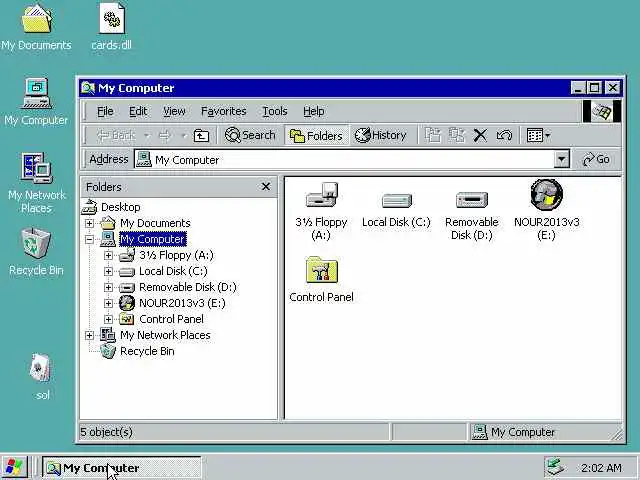The width and height of the screenshot is (640, 480).
Task: Open the Control Panel folder icon
Action: pos(322,270)
